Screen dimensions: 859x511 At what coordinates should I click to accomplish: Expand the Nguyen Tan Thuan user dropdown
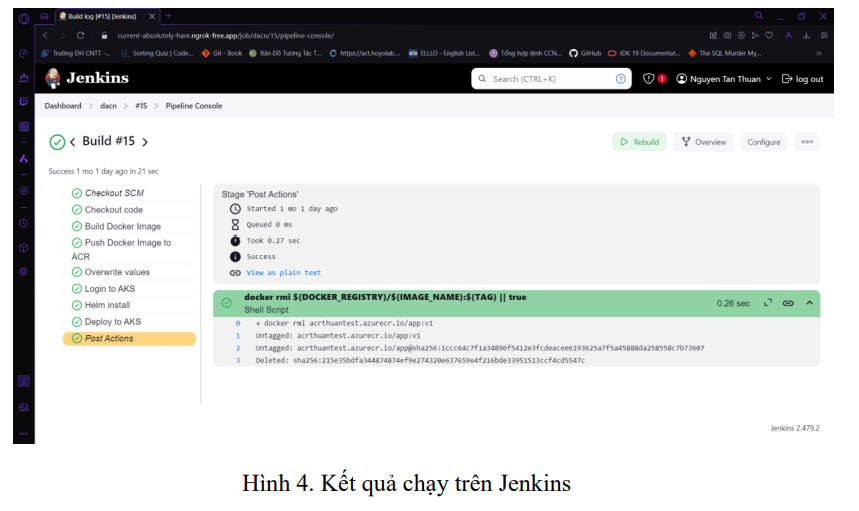[768, 79]
